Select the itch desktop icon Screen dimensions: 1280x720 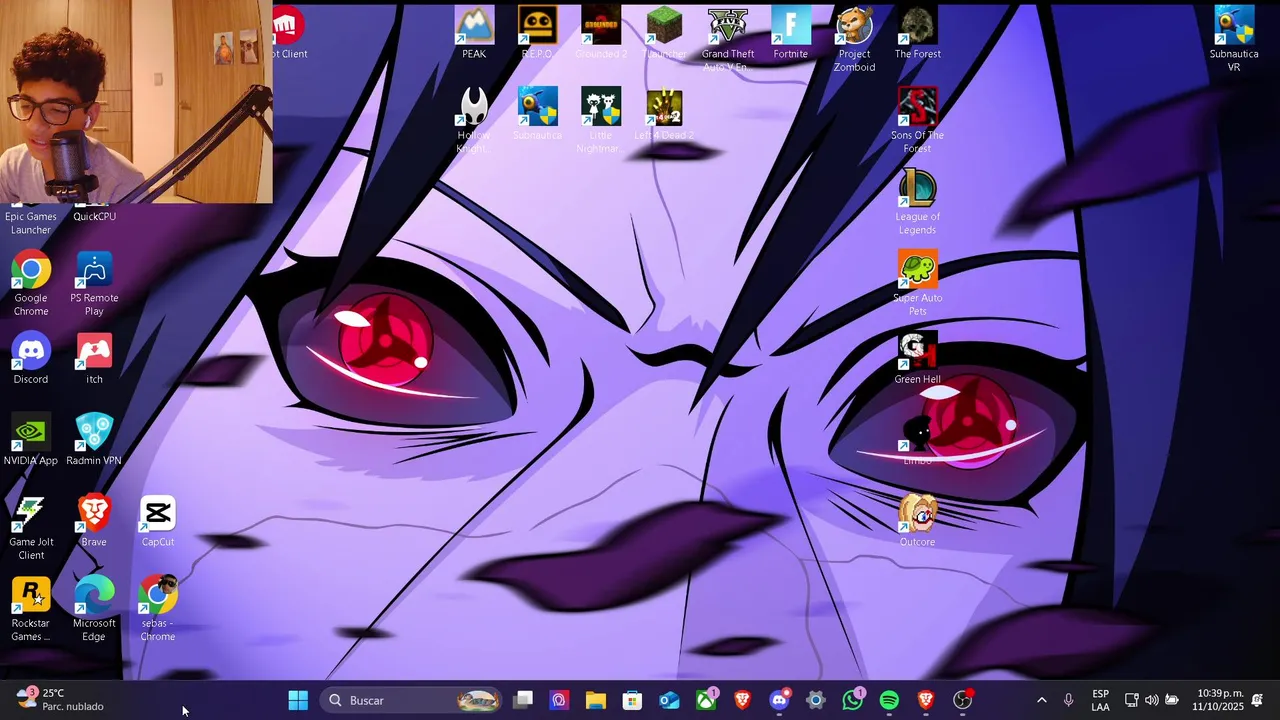pos(94,357)
